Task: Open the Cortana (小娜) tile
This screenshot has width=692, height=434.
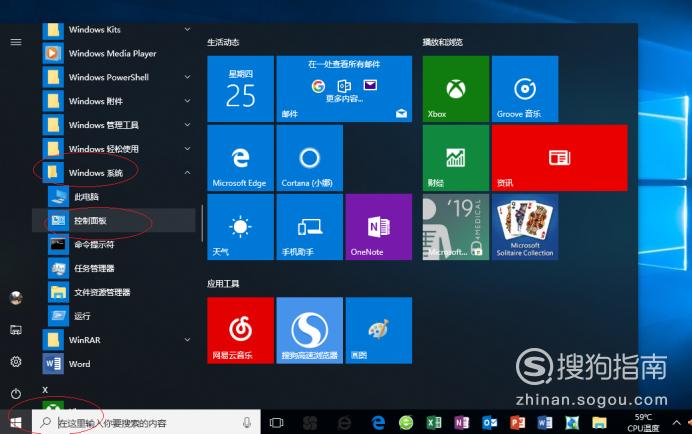Action: click(310, 158)
